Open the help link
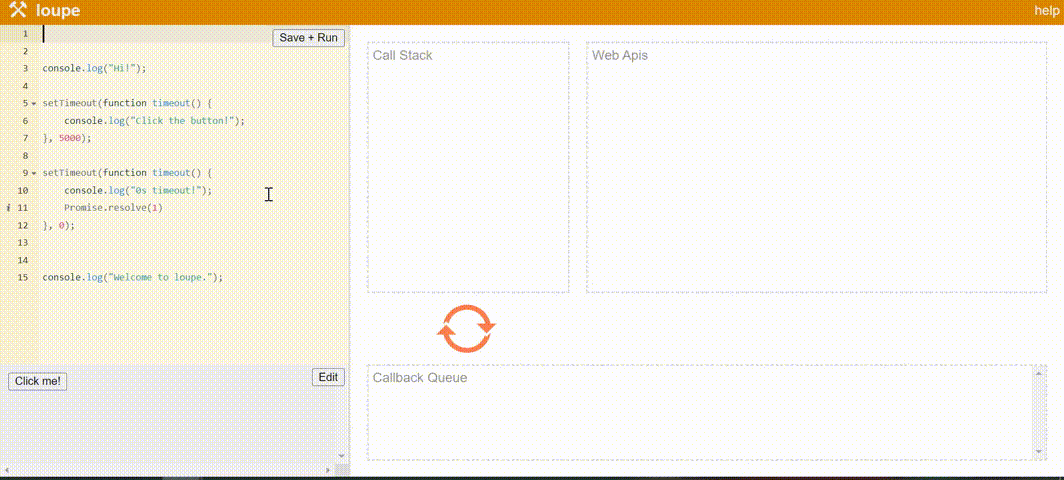Image resolution: width=1064 pixels, height=480 pixels. point(1046,10)
